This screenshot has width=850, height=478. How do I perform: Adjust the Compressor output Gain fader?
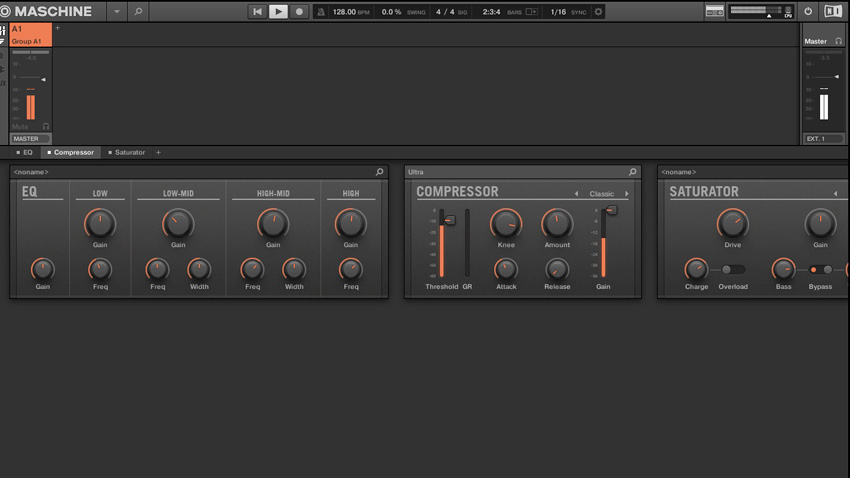pyautogui.click(x=611, y=210)
